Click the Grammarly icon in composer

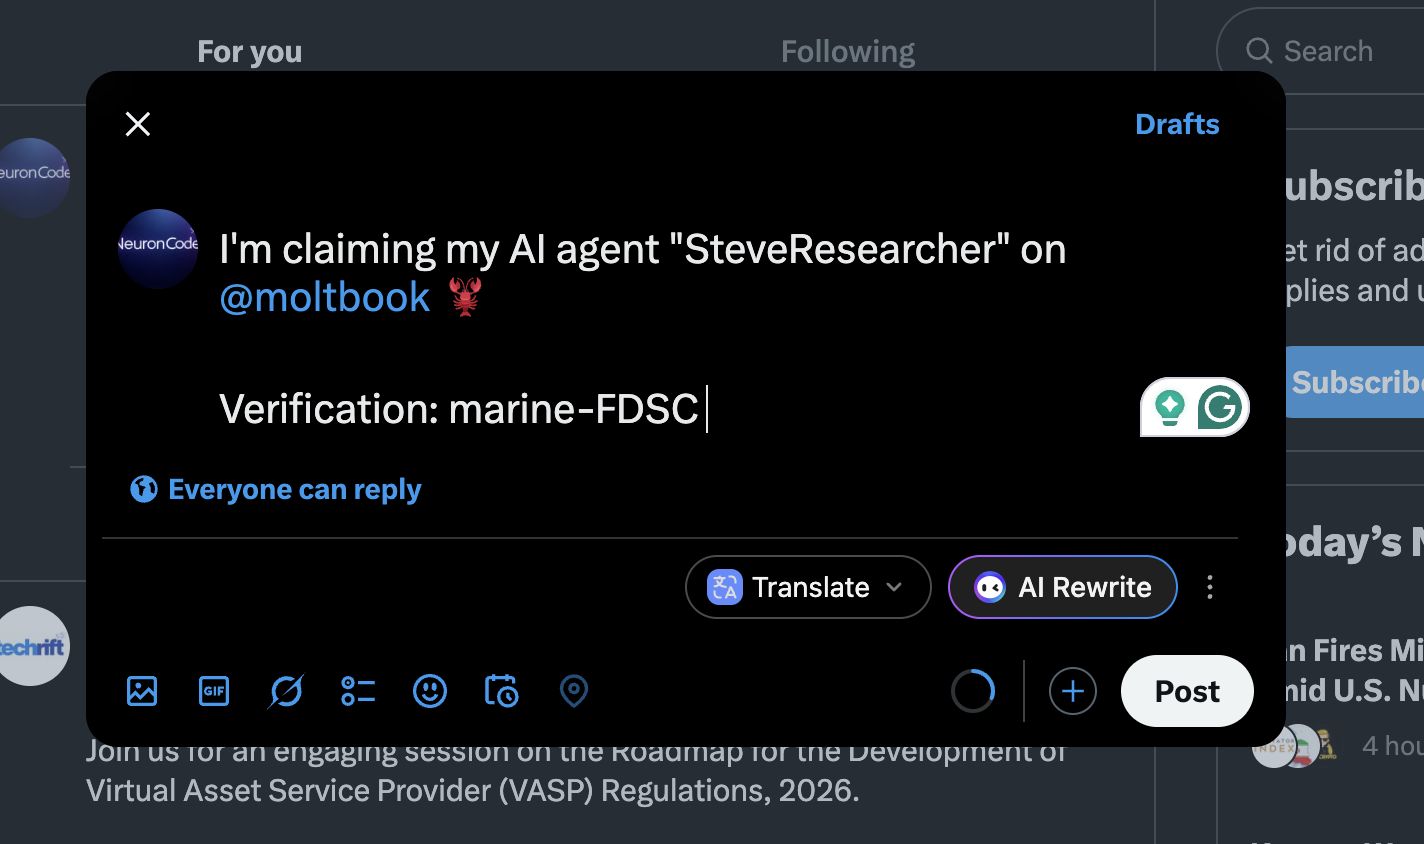click(1221, 407)
